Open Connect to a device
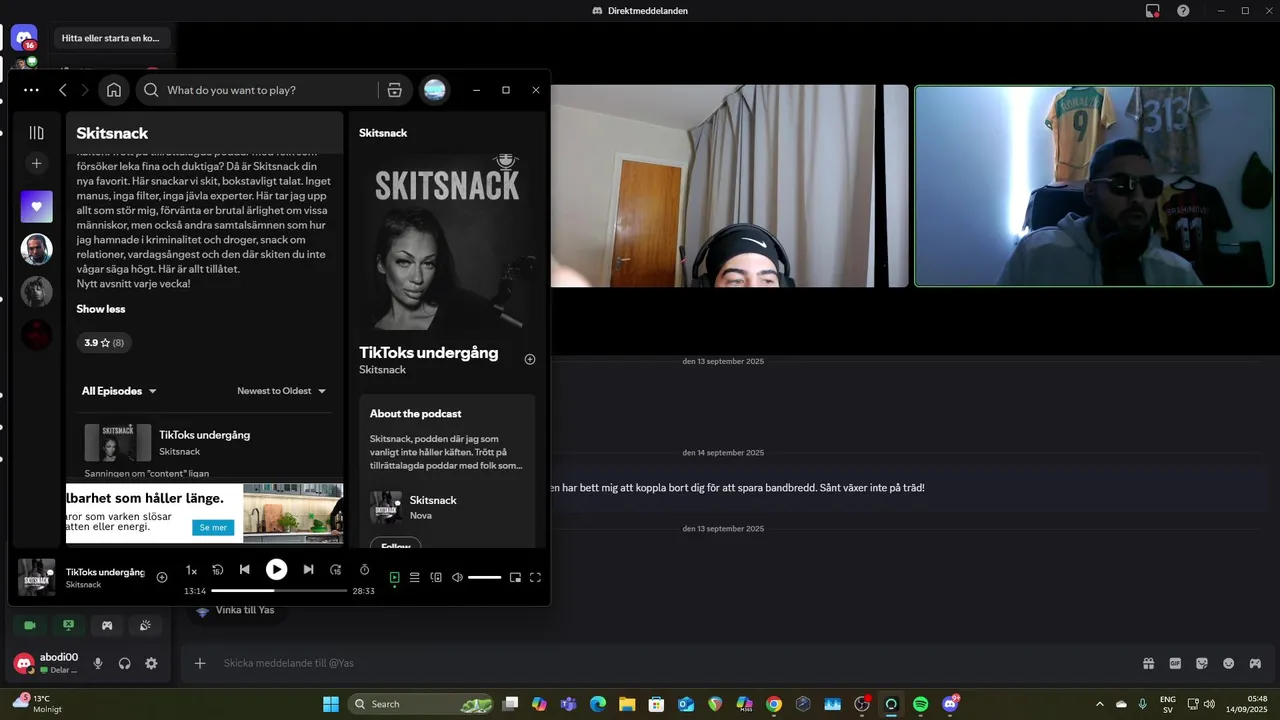Screen dimensions: 1280x720 pyautogui.click(x=436, y=577)
